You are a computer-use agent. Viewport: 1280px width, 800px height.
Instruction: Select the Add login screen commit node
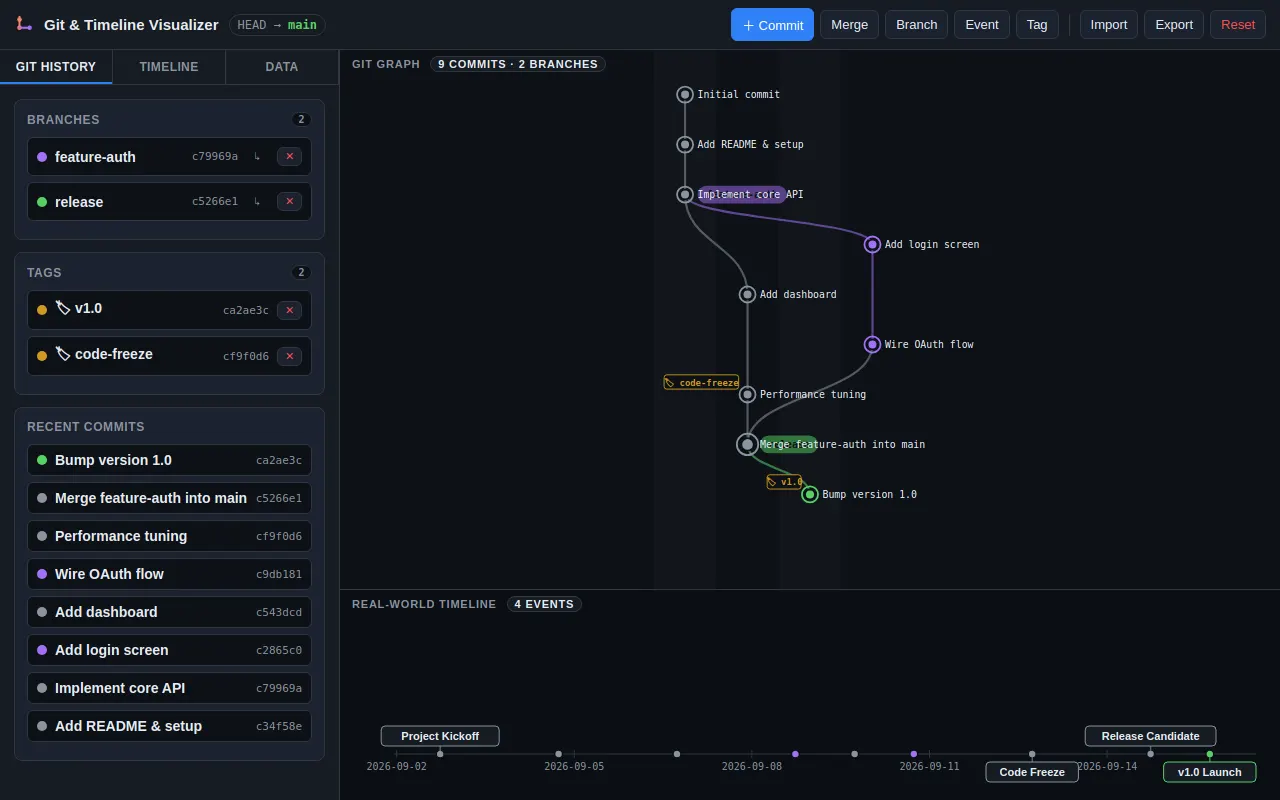872,244
